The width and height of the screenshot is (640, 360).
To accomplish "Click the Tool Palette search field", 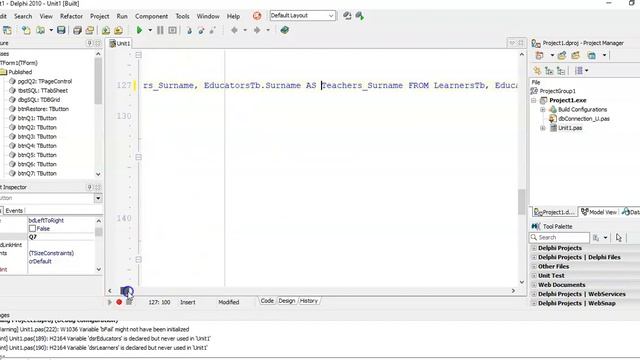I will (560, 237).
